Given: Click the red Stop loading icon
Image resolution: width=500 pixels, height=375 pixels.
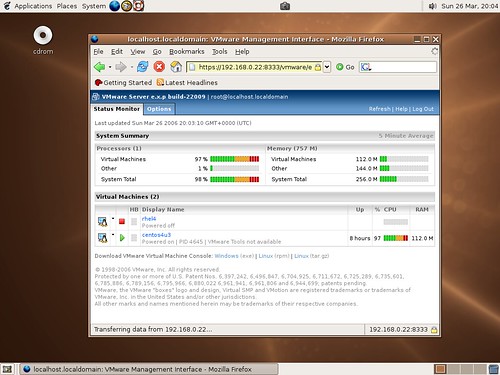Looking at the screenshot, I should pyautogui.click(x=159, y=67).
